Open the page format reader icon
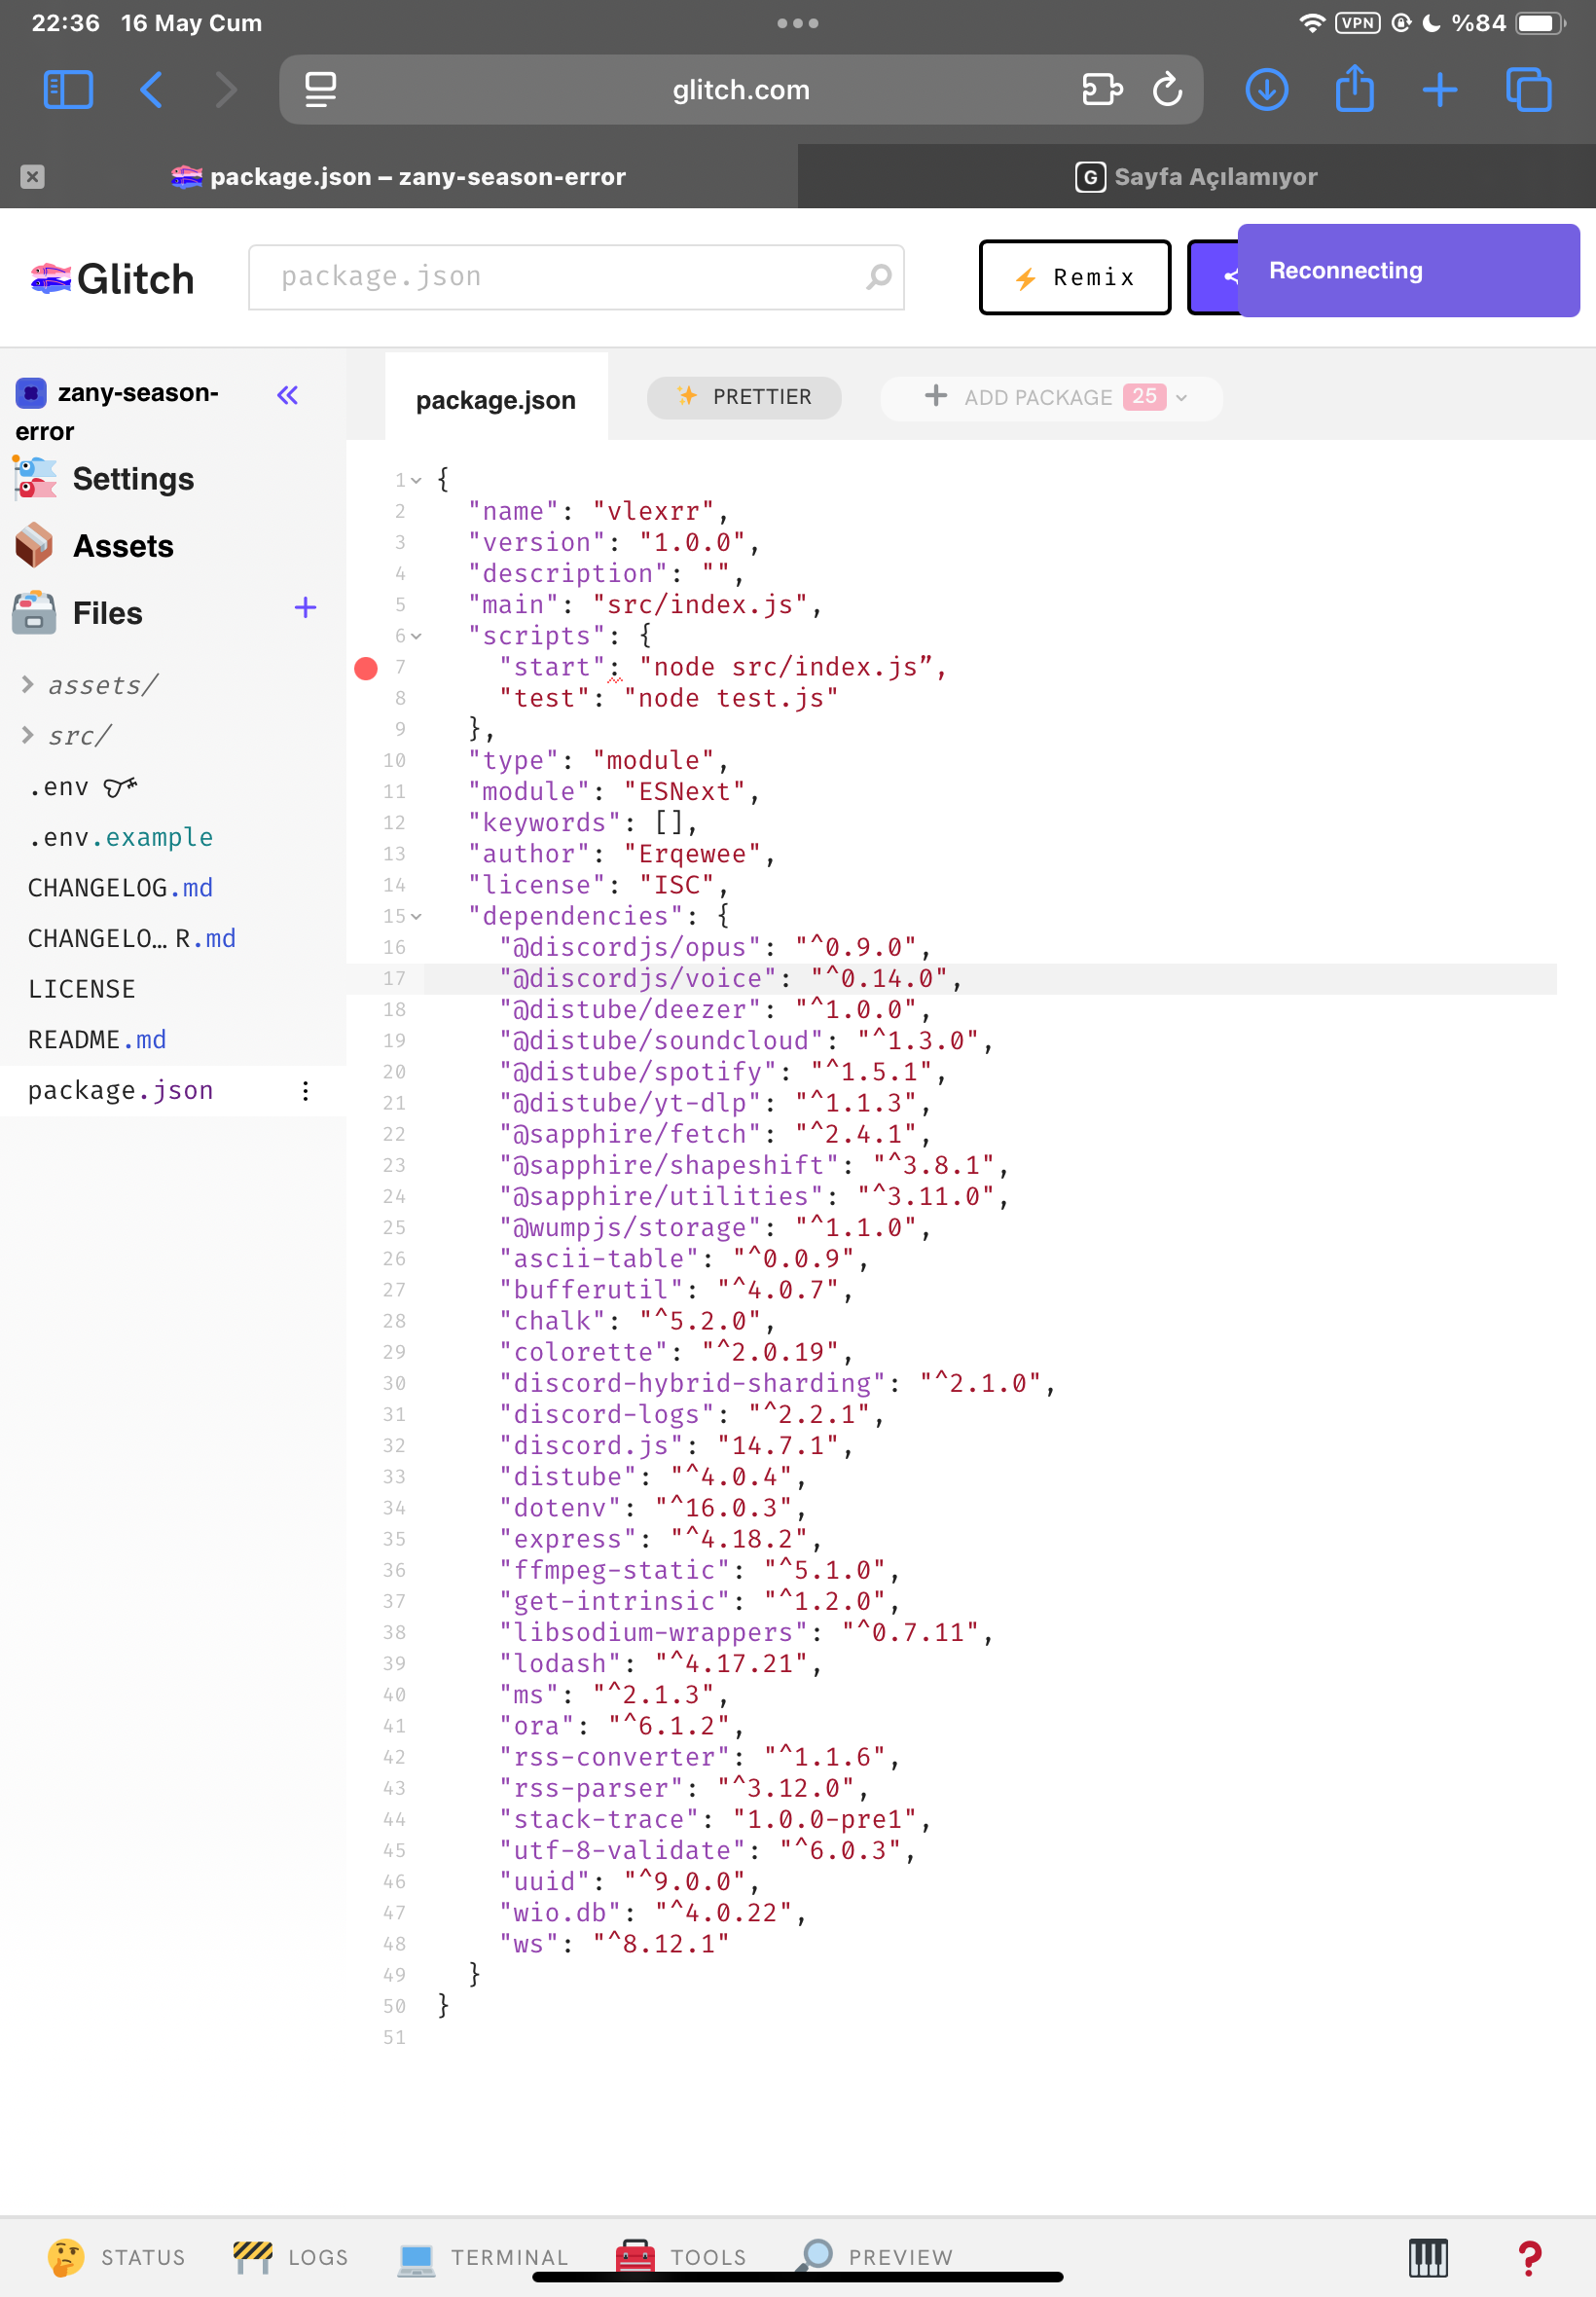The width and height of the screenshot is (1596, 2297). pyautogui.click(x=320, y=89)
